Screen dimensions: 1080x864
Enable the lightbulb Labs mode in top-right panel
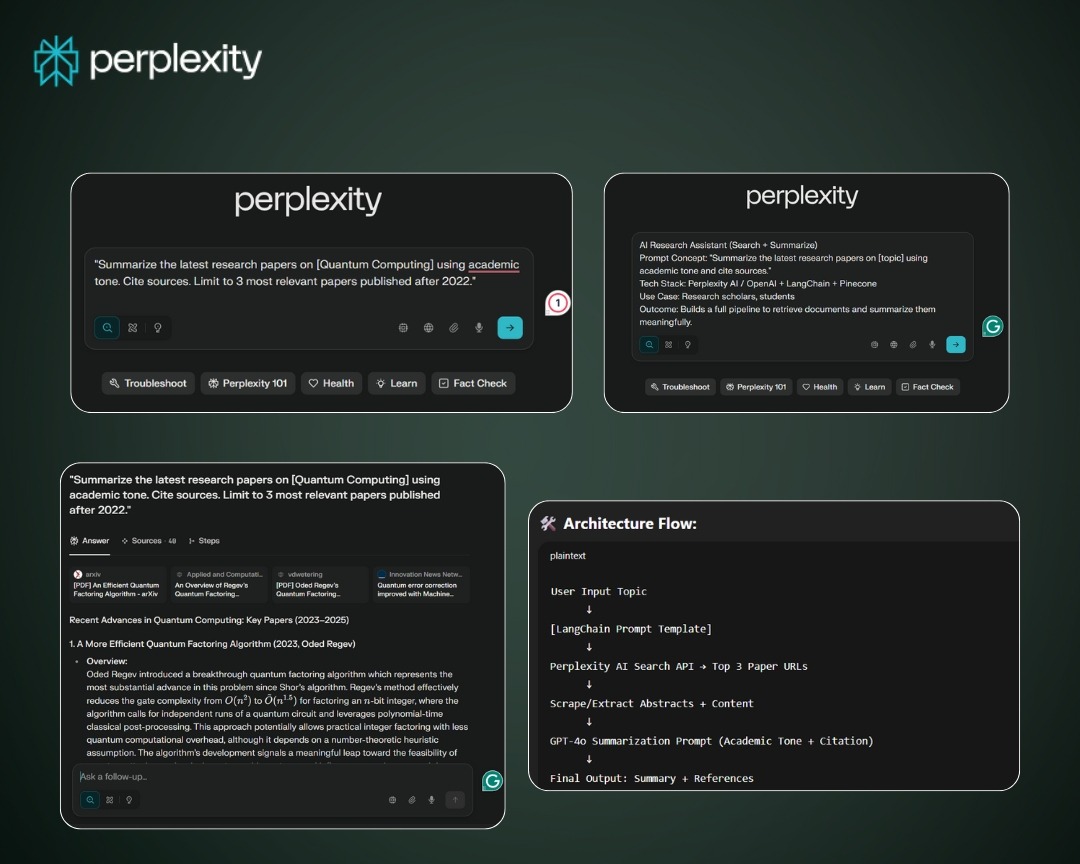[688, 344]
